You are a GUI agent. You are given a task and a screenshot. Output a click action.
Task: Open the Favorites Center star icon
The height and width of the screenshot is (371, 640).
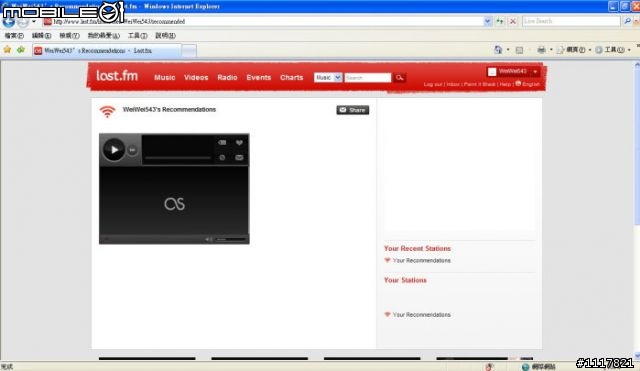(x=7, y=50)
